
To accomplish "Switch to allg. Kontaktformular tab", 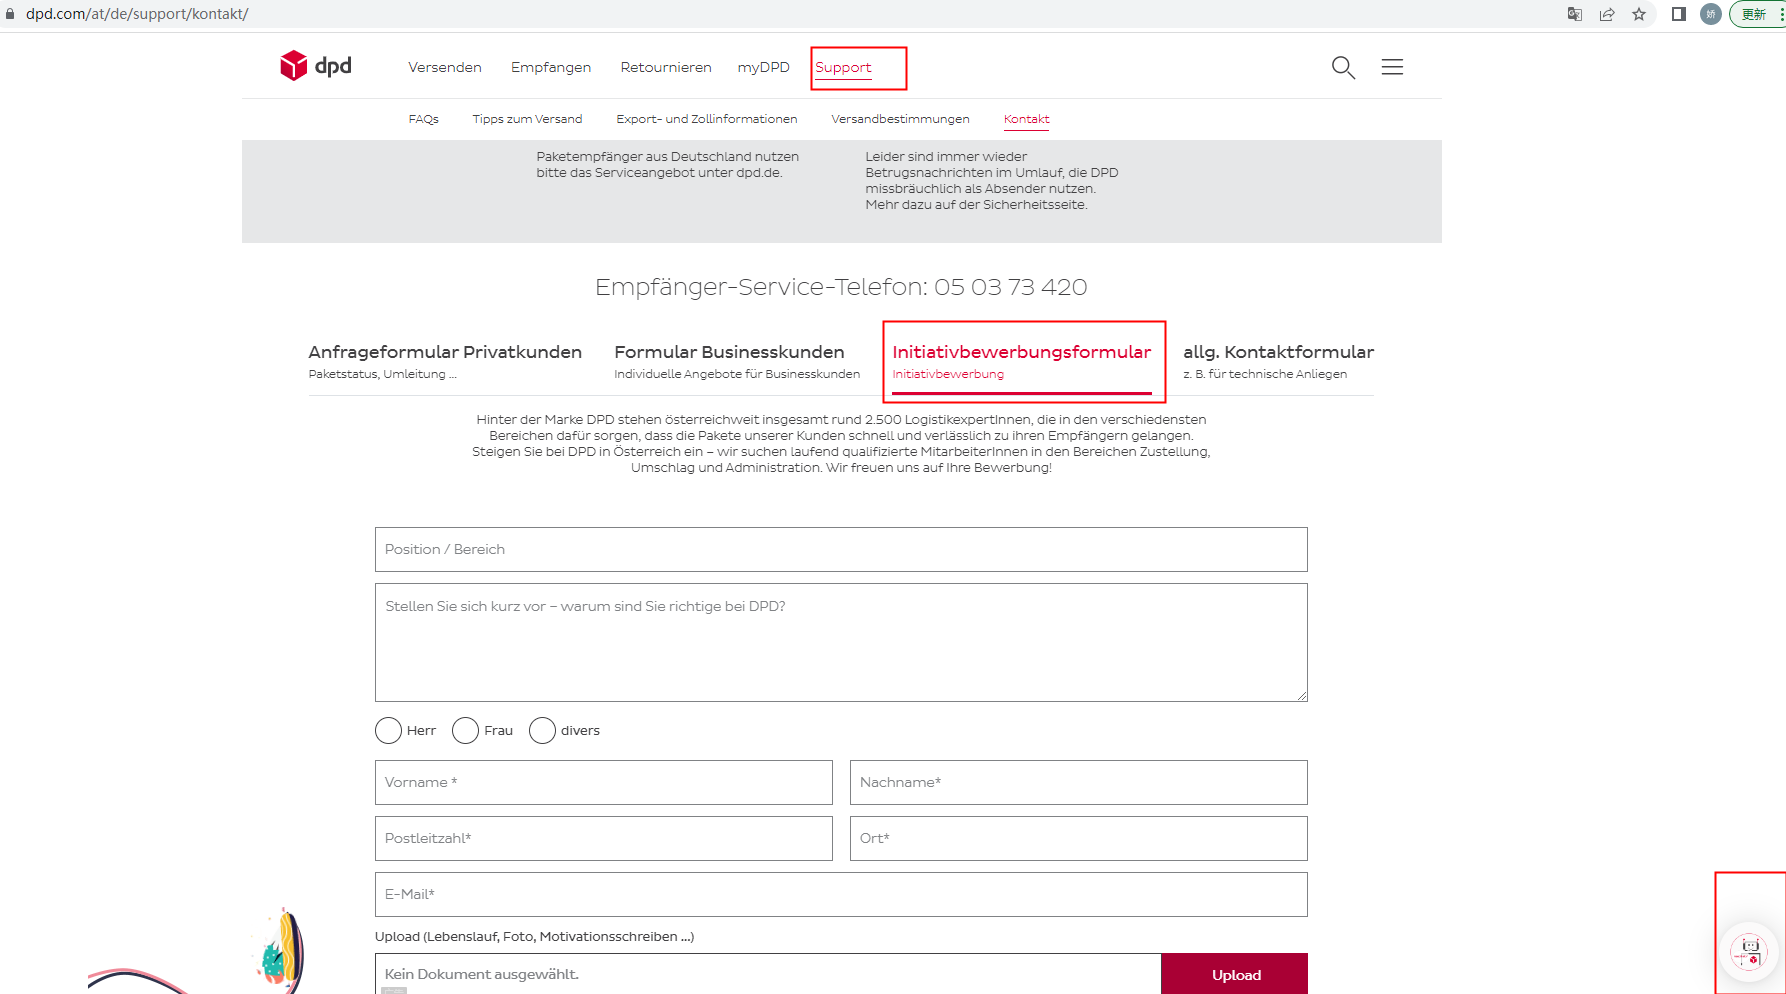I will point(1277,360).
